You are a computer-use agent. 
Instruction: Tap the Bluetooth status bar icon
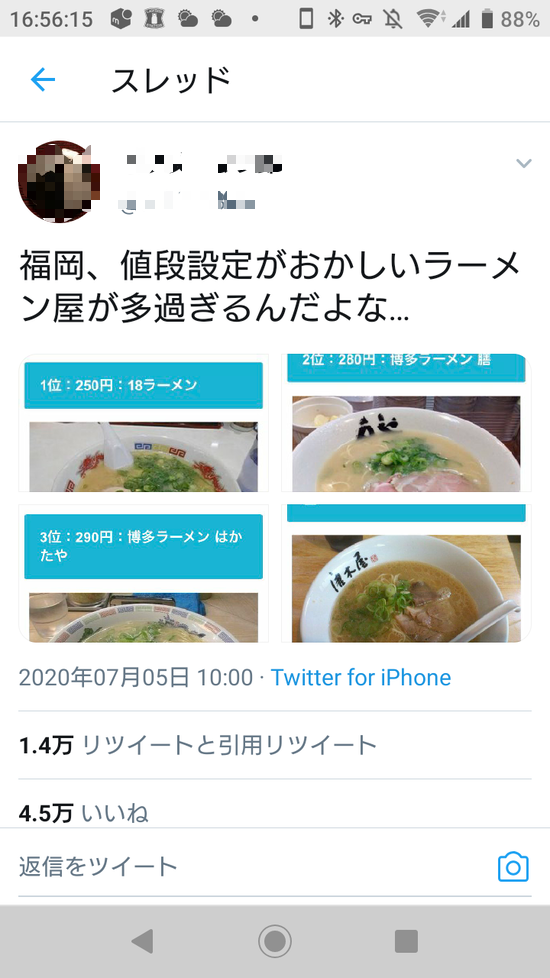[x=335, y=19]
